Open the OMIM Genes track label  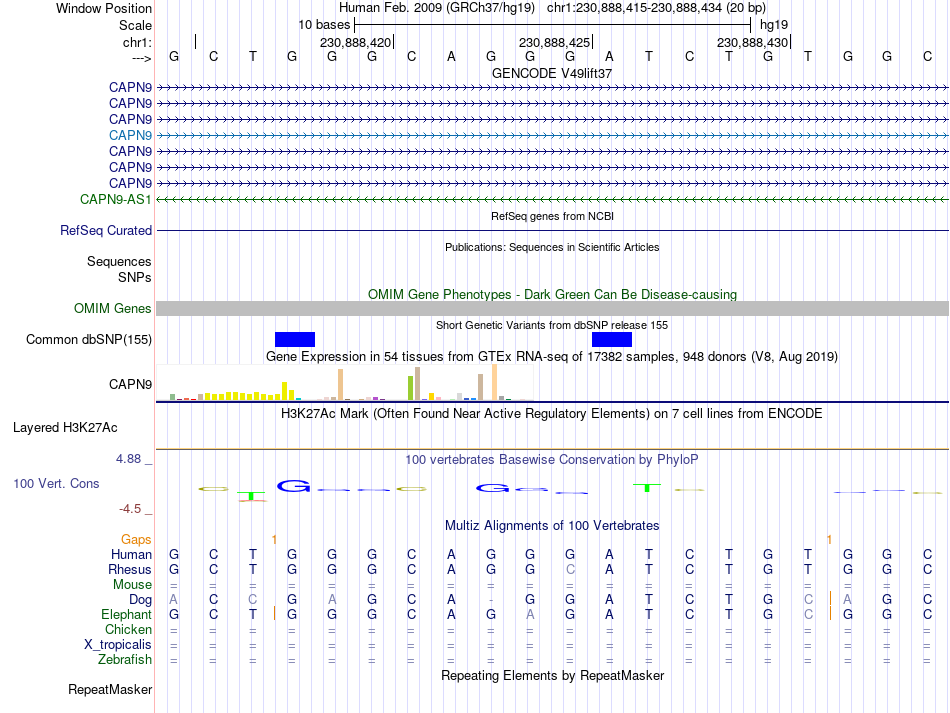click(x=113, y=308)
